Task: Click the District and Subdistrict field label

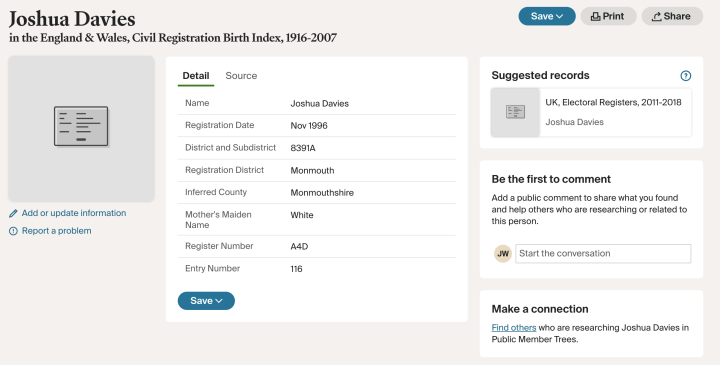Action: pyautogui.click(x=231, y=148)
